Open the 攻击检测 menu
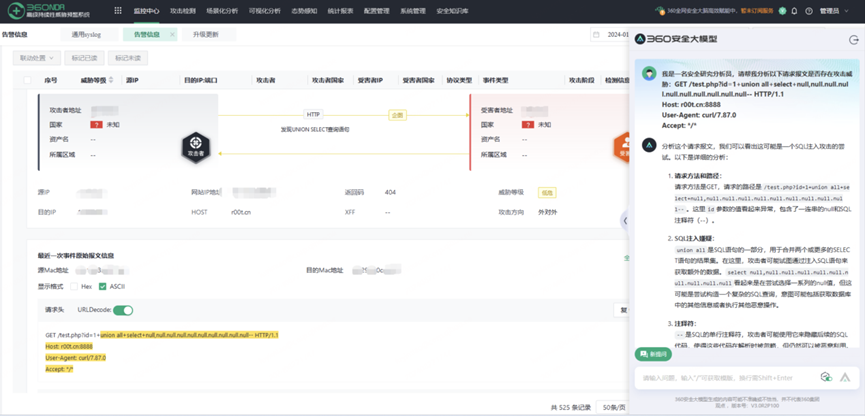Viewport: 865px width, 416px height. [183, 11]
